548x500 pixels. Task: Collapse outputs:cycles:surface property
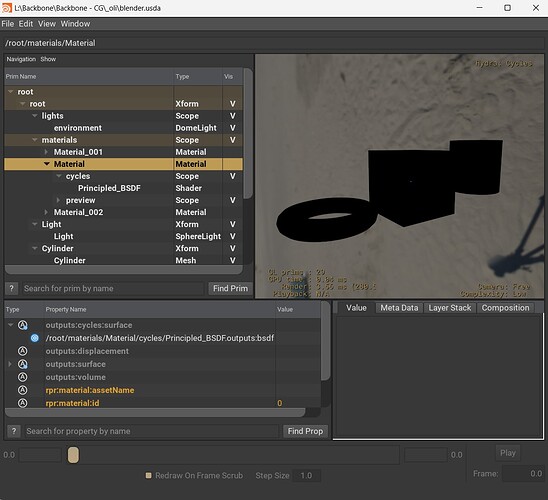pyautogui.click(x=11, y=325)
